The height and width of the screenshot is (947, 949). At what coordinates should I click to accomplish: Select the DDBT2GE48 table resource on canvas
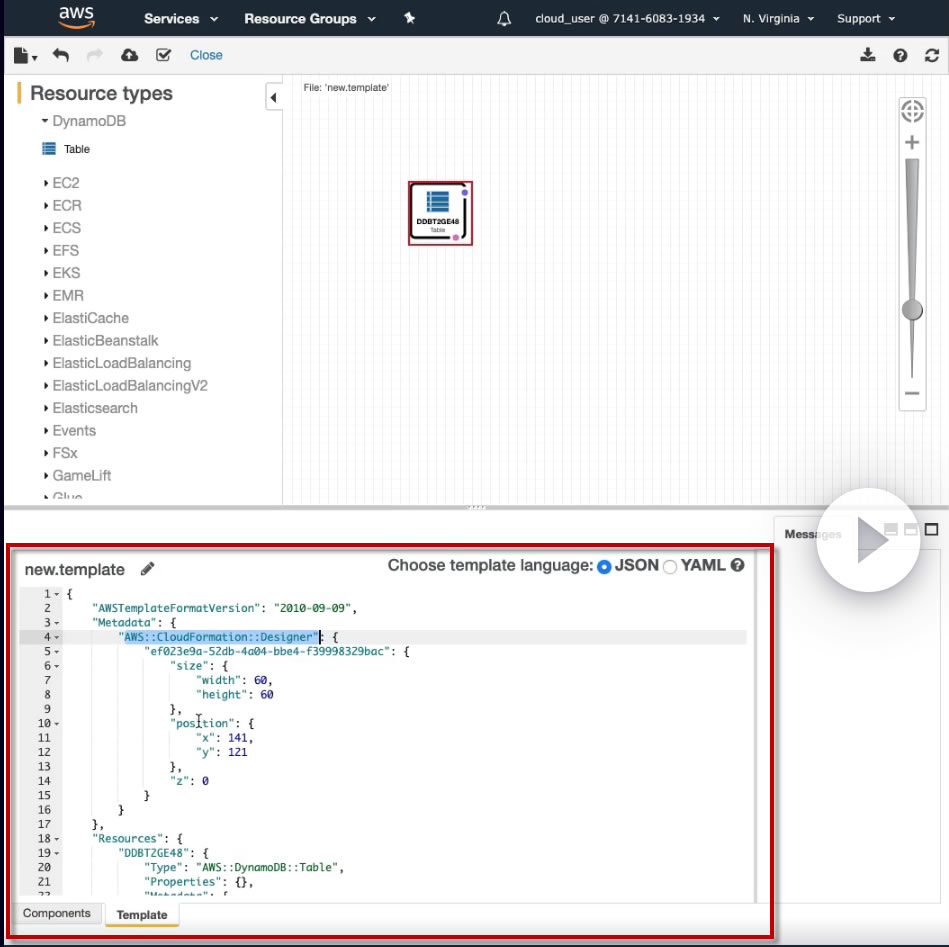point(440,213)
